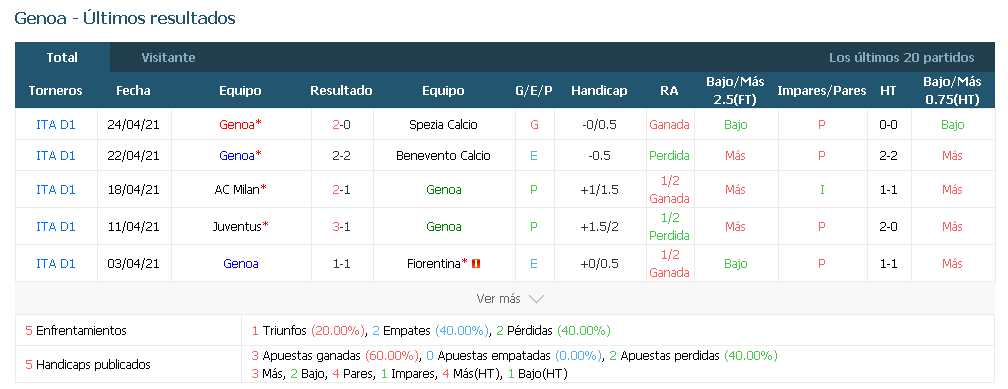Screen dimensions: 1008x389
Task: Open the 2-0 result against Spezia Calcio
Action: [x=341, y=125]
